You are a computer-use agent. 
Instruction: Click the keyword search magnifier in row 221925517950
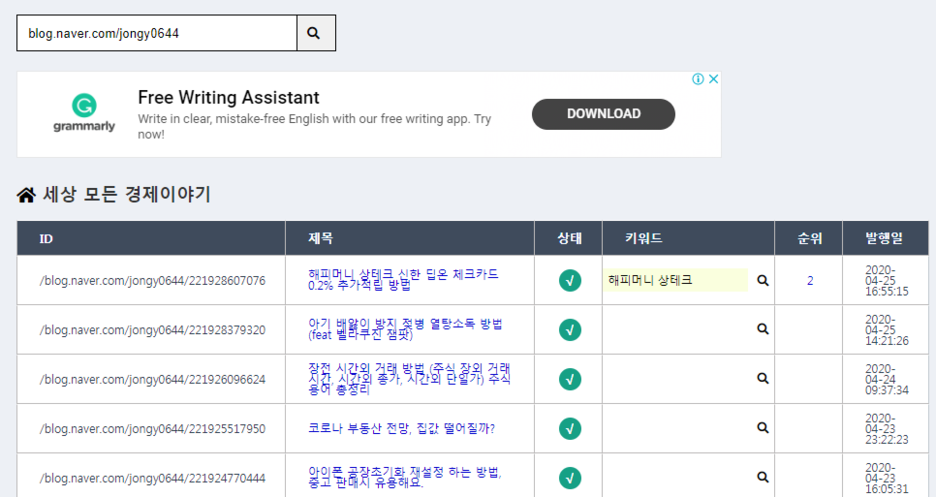click(763, 428)
